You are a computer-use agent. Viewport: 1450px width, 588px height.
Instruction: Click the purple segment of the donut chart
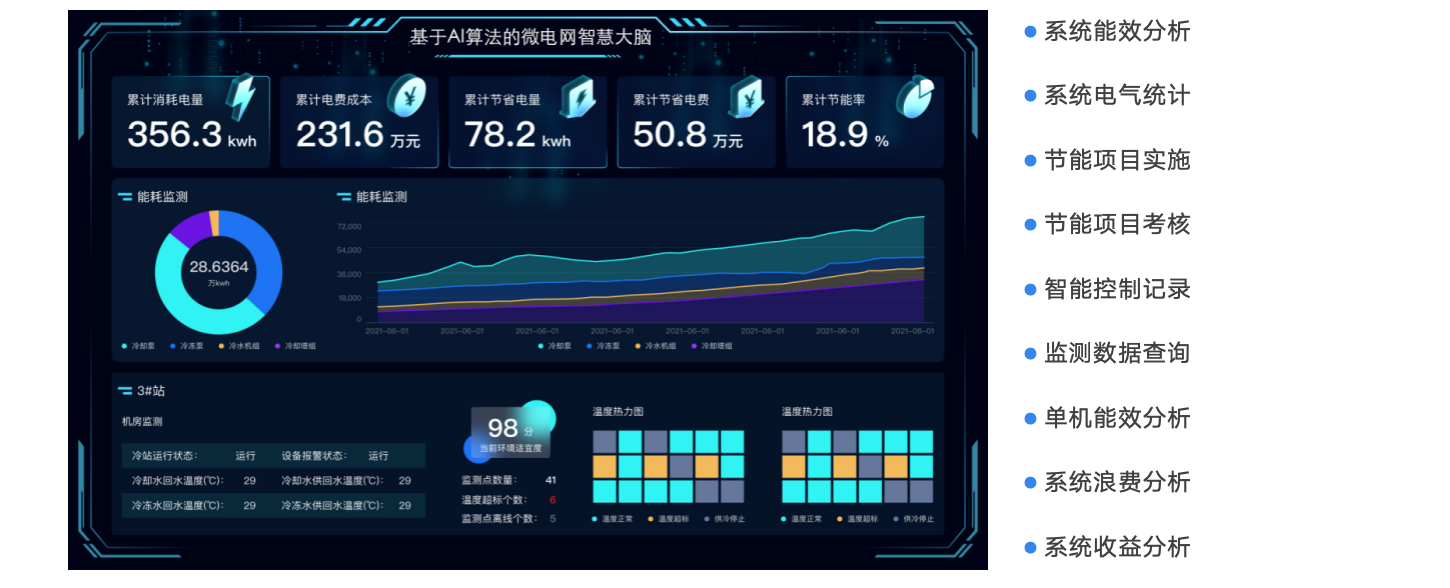[x=189, y=228]
